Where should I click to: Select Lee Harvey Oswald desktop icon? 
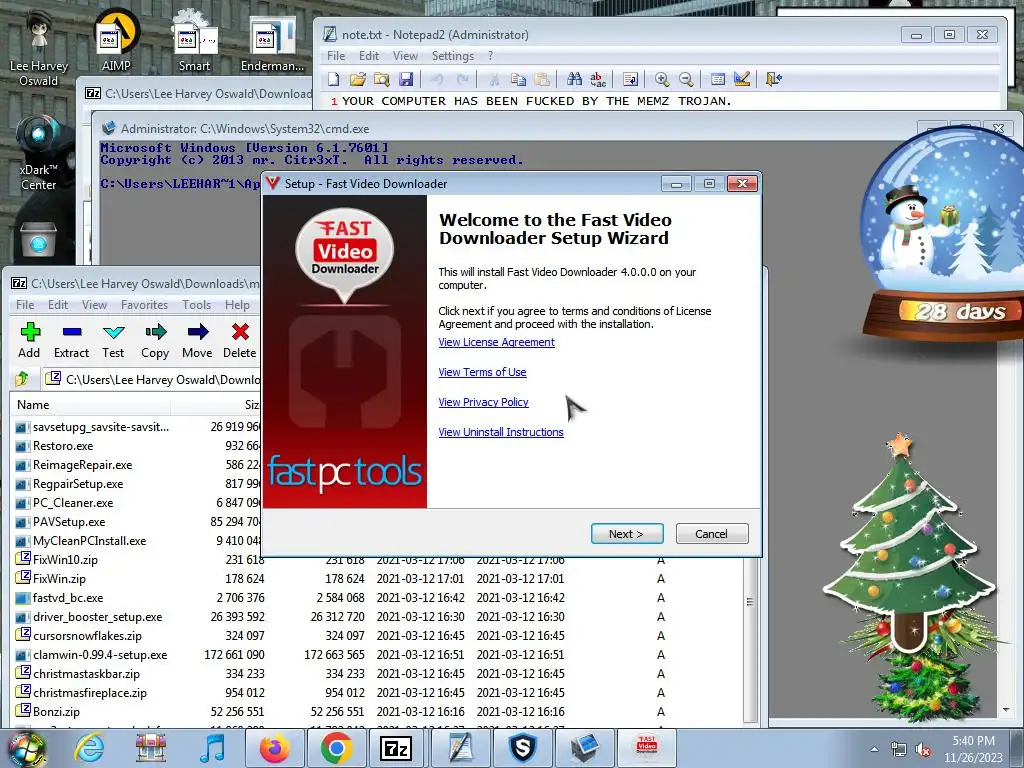click(x=39, y=48)
